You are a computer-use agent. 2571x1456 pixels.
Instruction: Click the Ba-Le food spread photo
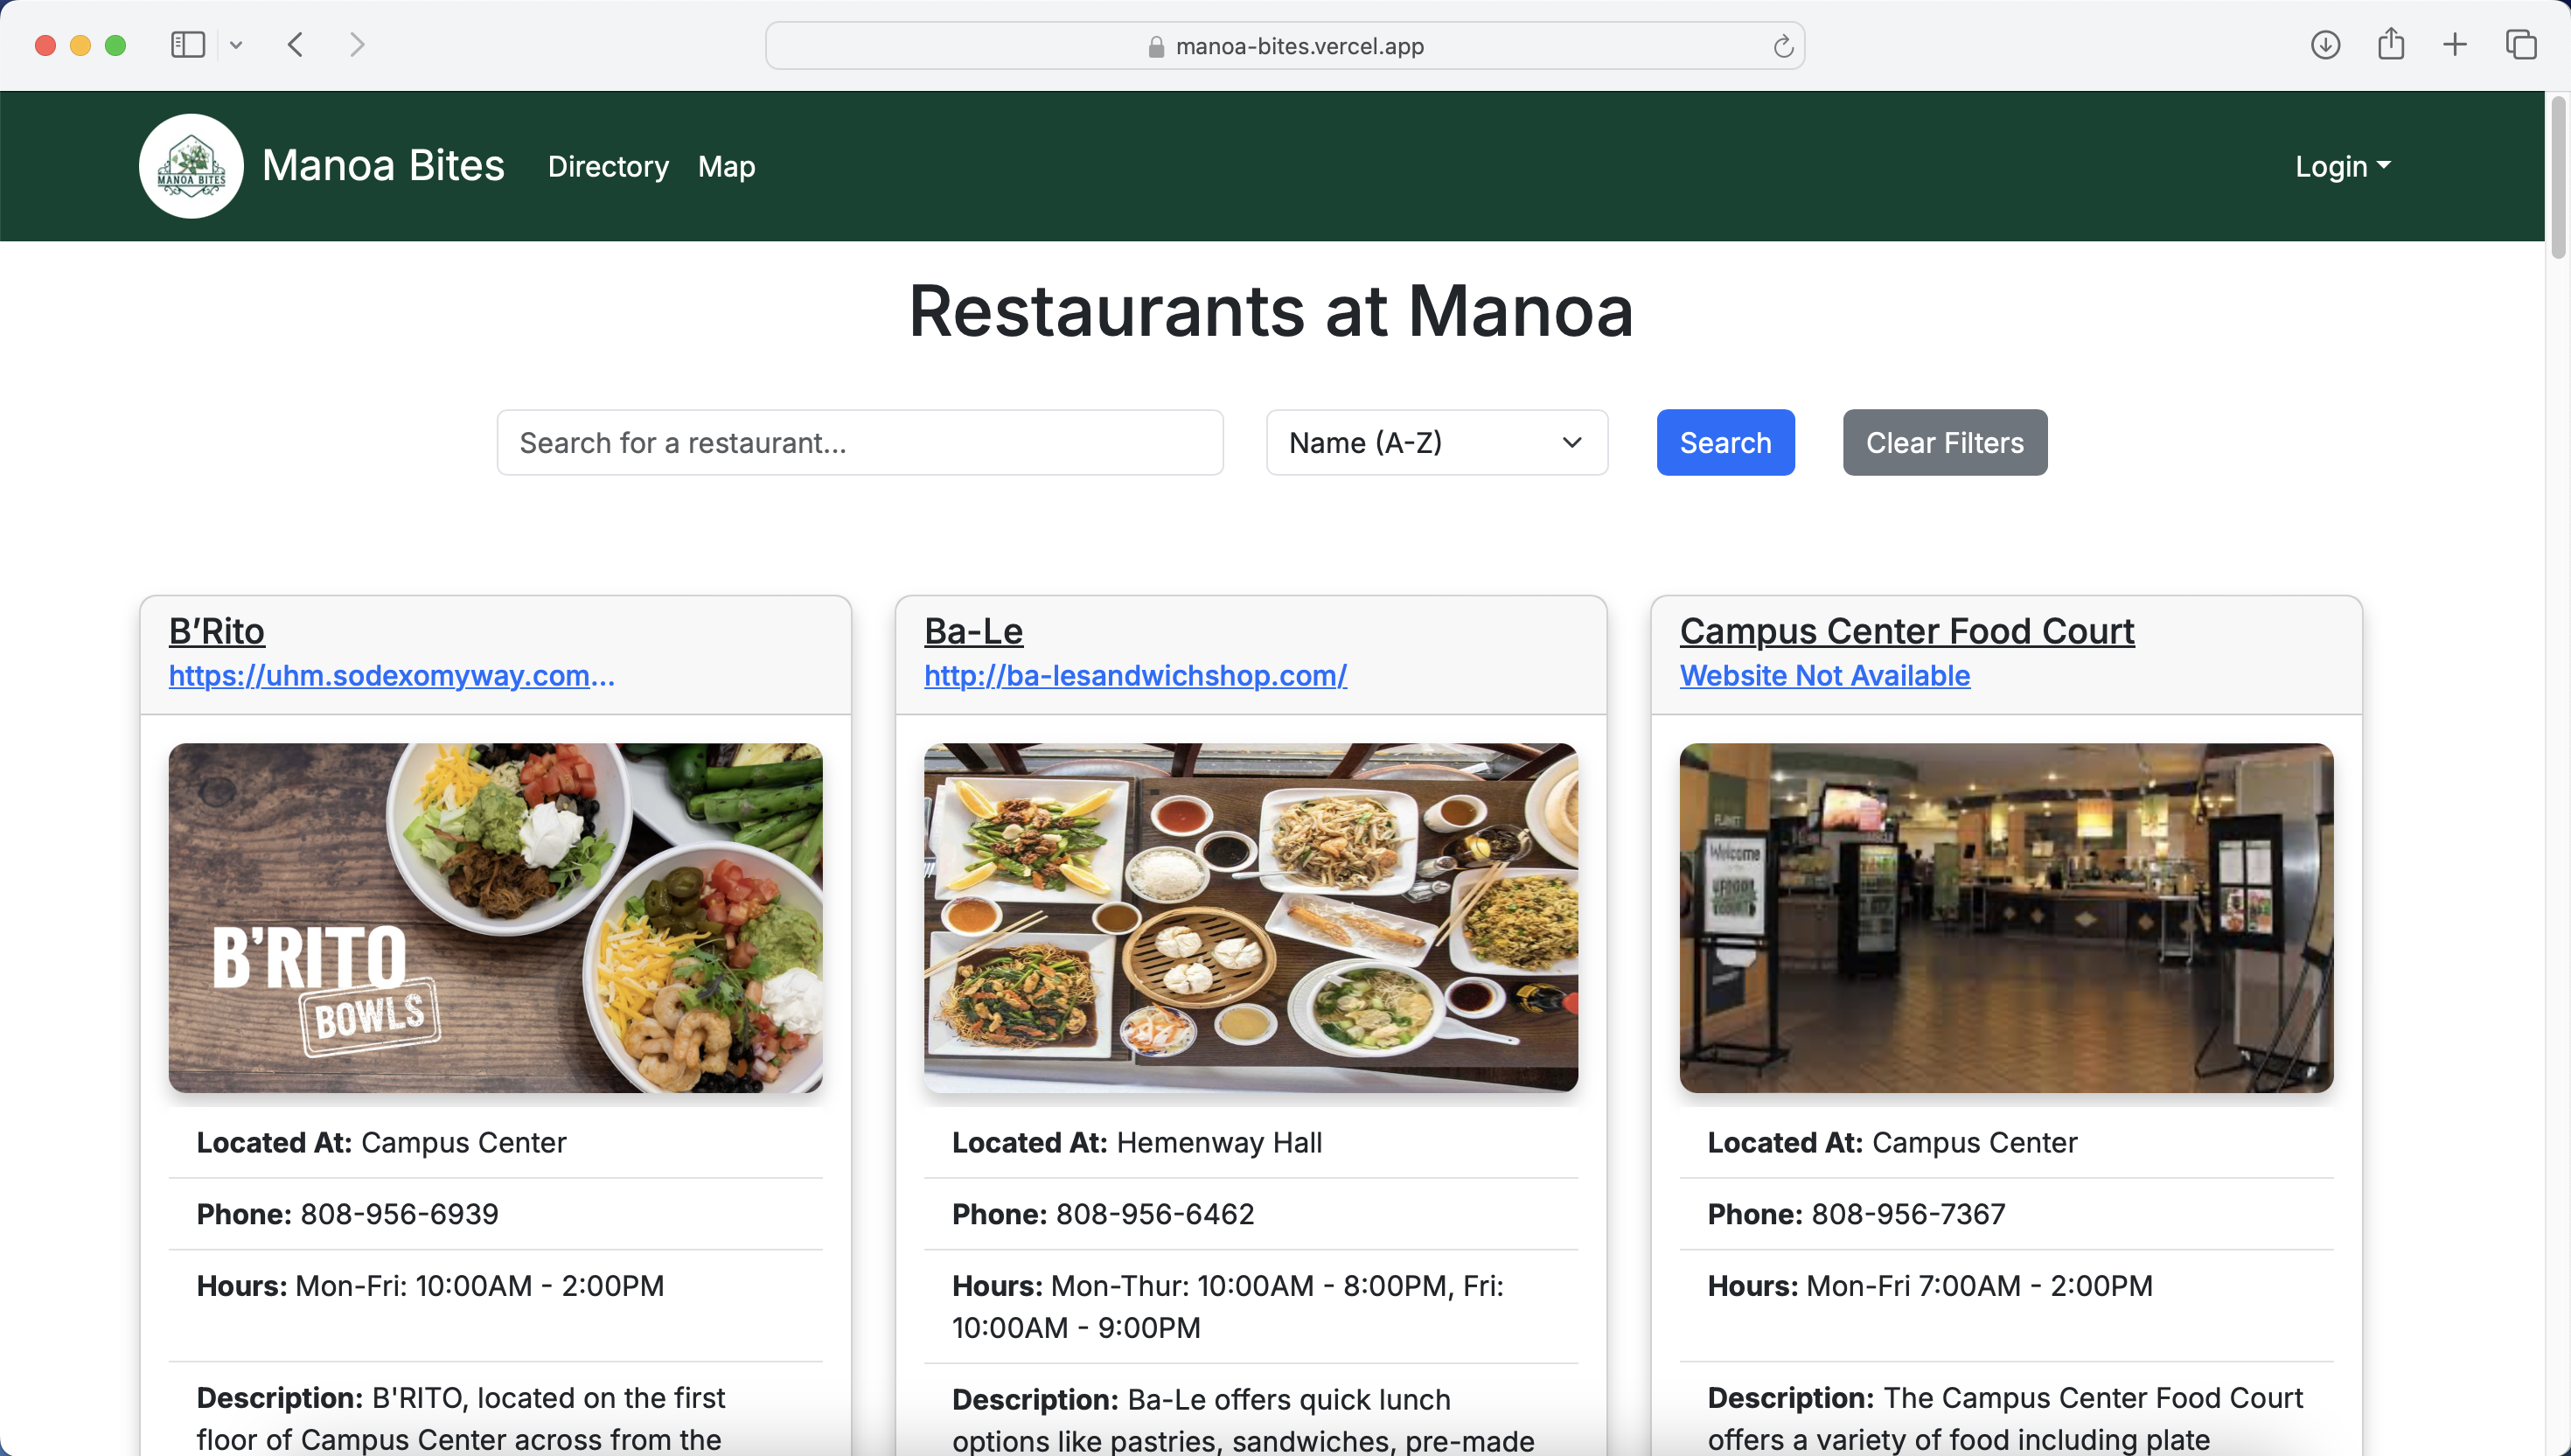click(1251, 917)
